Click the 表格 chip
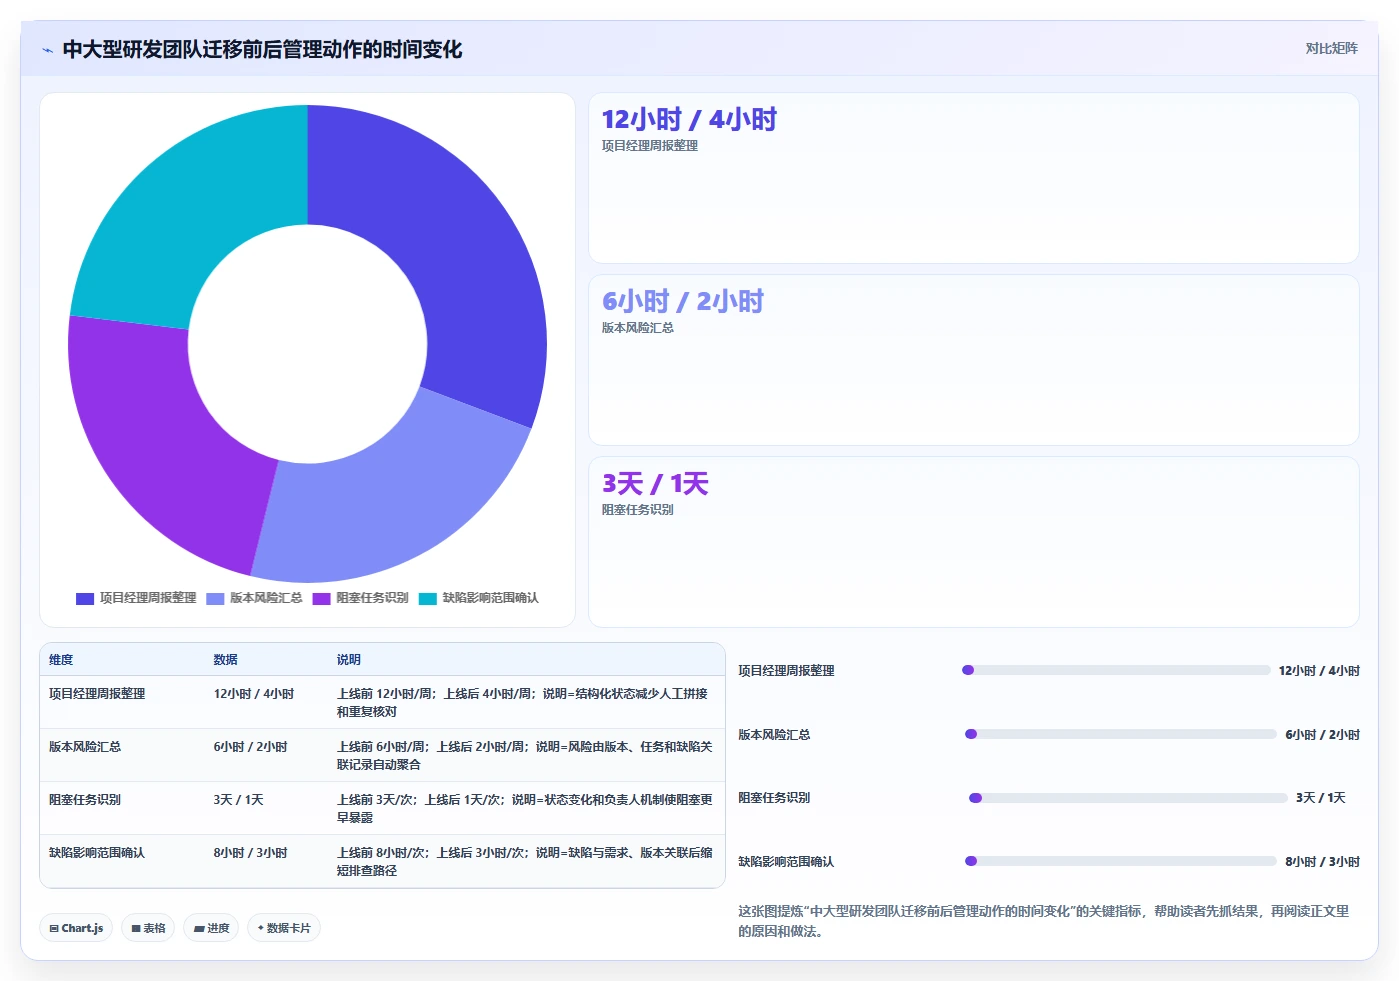 (x=148, y=928)
